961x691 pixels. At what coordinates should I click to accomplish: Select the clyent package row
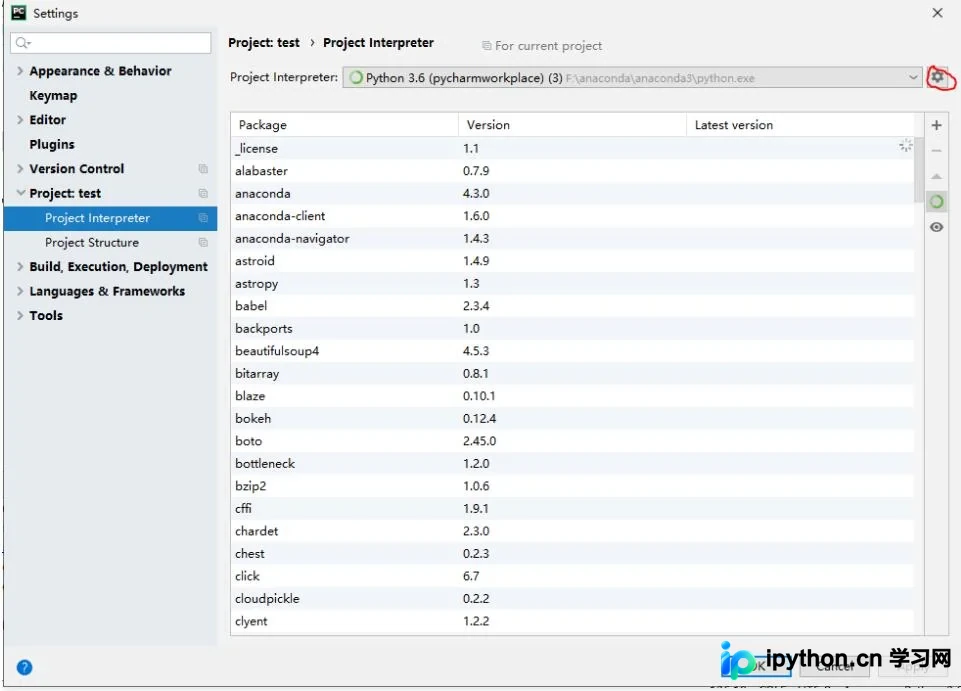point(572,621)
